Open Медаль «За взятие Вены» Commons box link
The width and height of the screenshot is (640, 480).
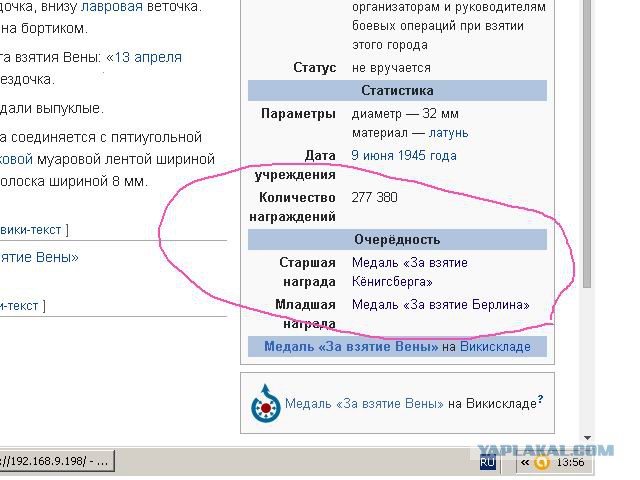[x=364, y=404]
